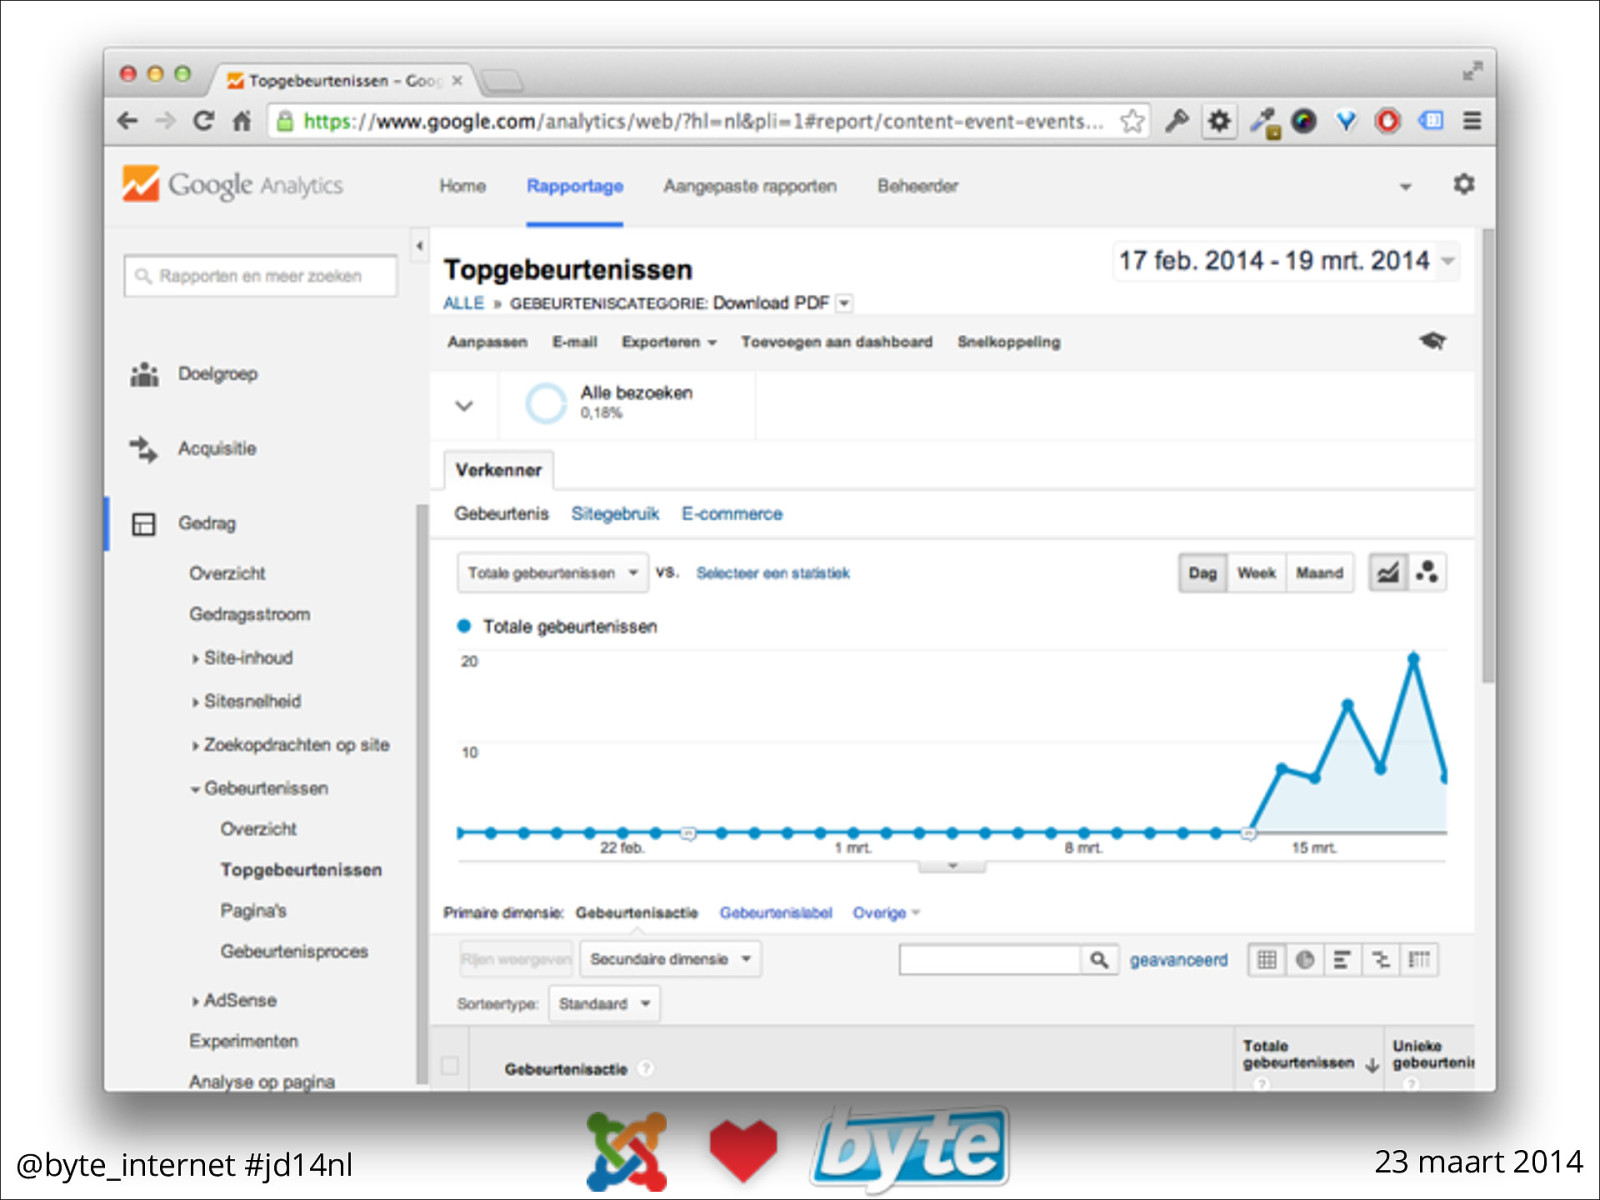Open Analytics settings gear icon

(1464, 184)
